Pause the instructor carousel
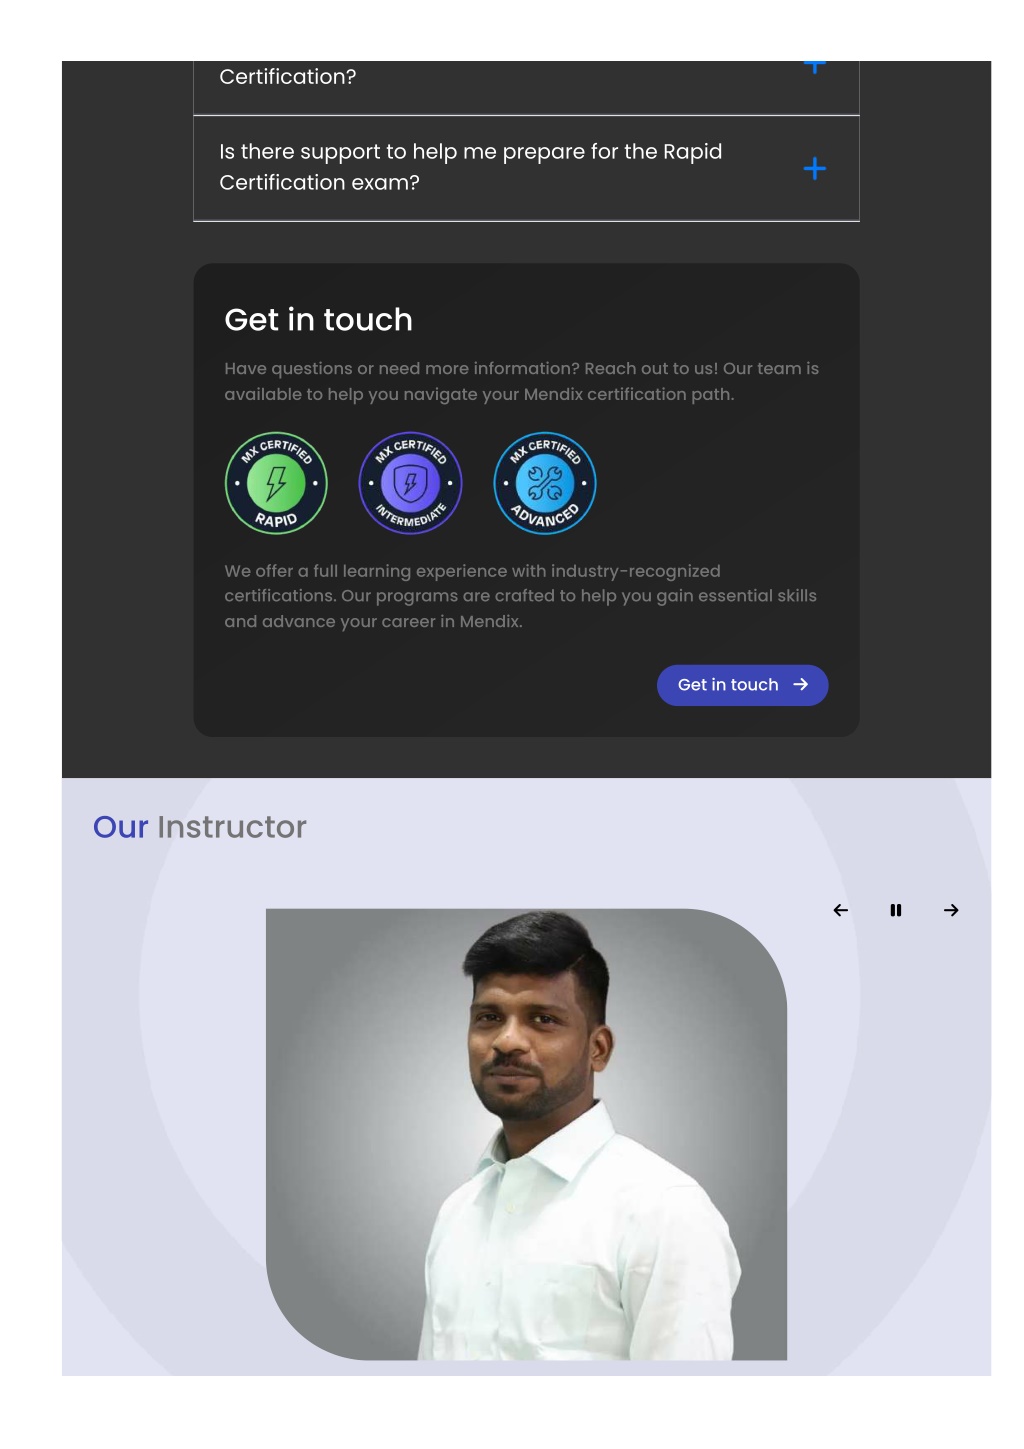Screen dimensions: 1024x1449 pyautogui.click(x=896, y=910)
